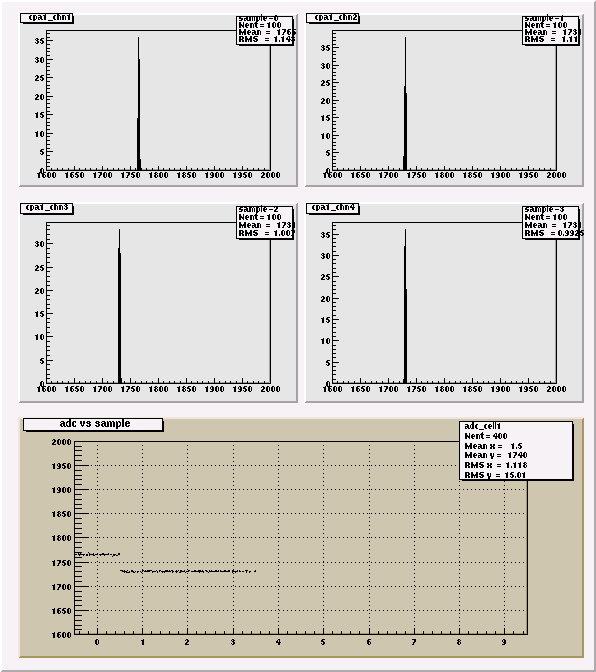
Task: Select the cpa1_chn4 histogram title box
Action: point(333,208)
